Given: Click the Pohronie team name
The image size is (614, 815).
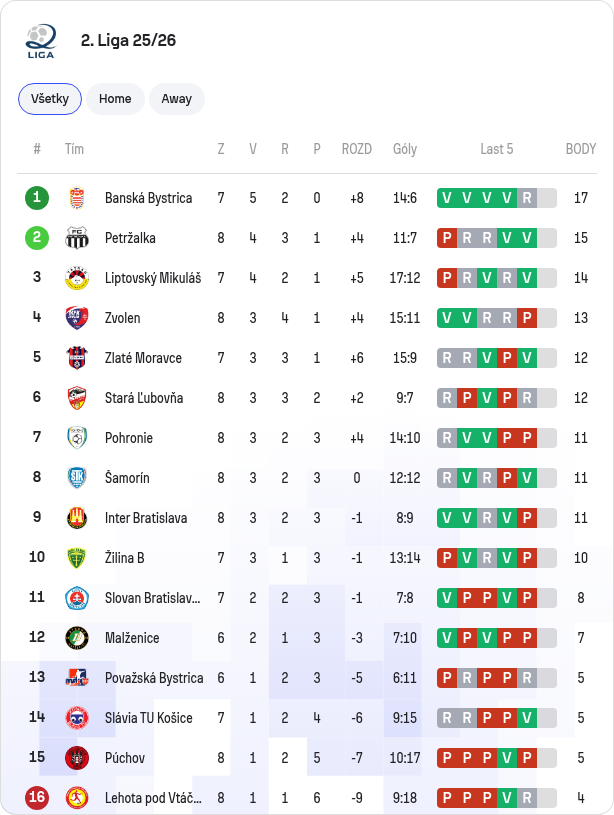Looking at the screenshot, I should 129,438.
